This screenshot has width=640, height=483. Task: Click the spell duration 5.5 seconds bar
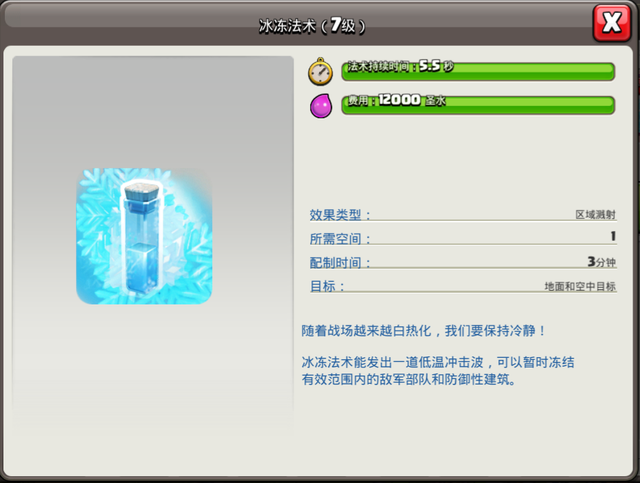[x=478, y=69]
